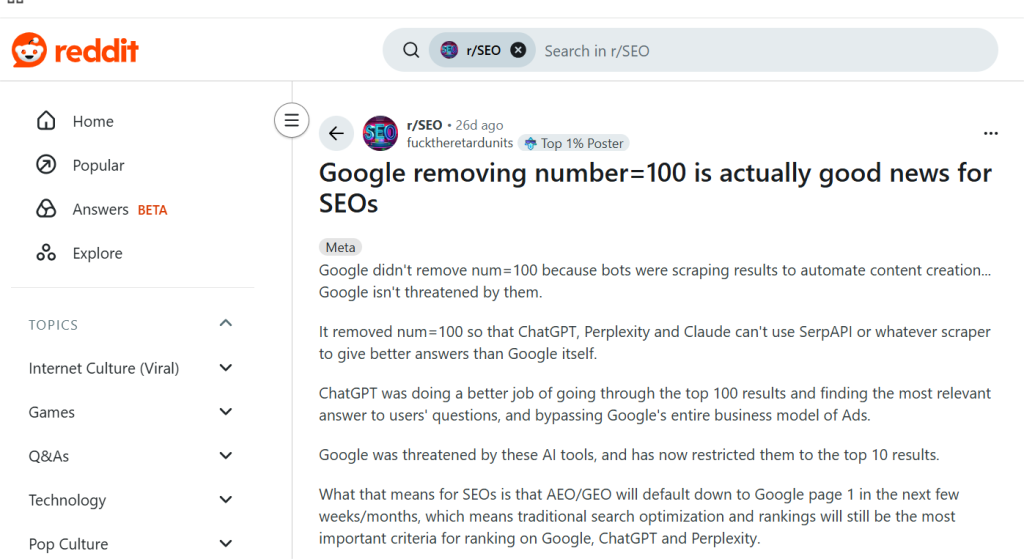Open the post author's profile
1024x559 pixels.
460,143
